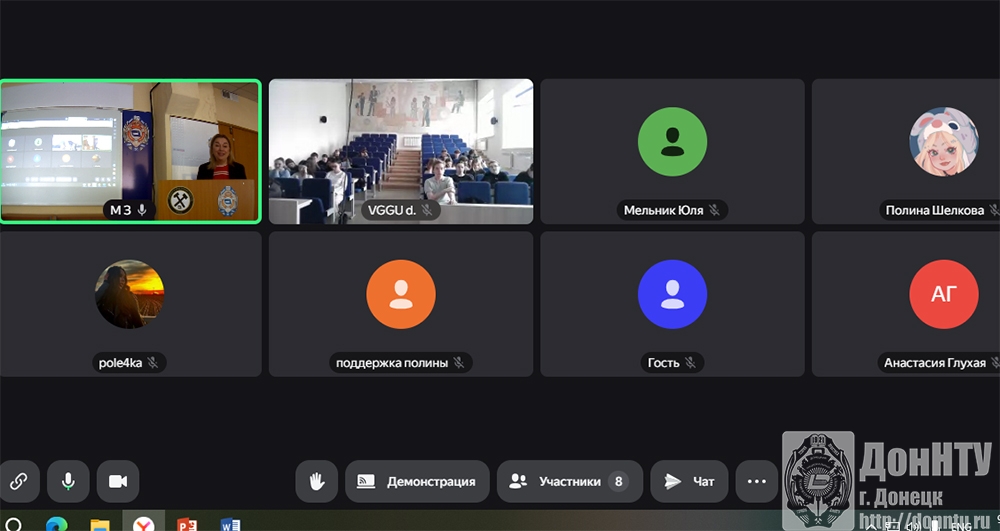Switch to Yandex Browser on the taskbar
This screenshot has height=531, width=1000.
pos(143,524)
